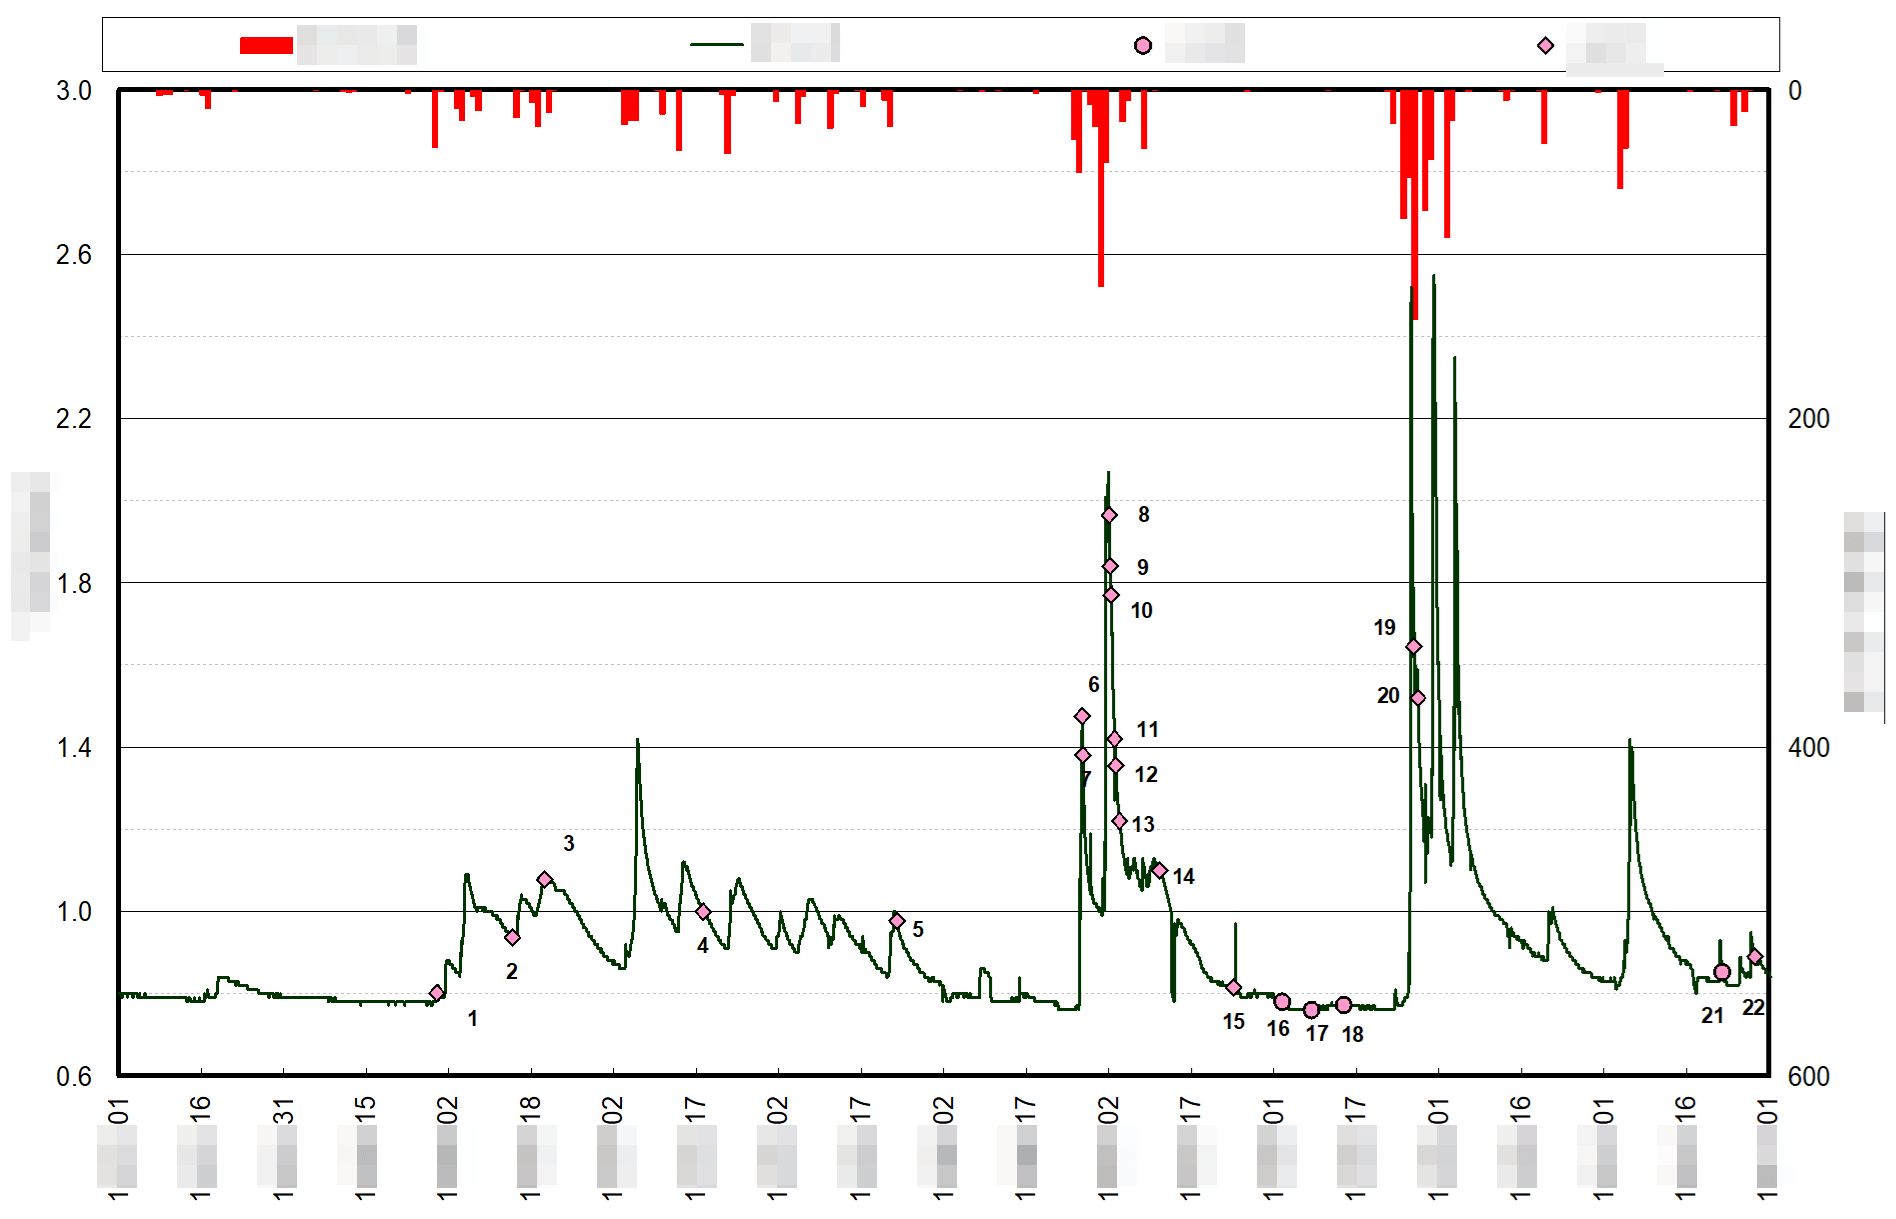Select the diamond marker labeled 20
This screenshot has height=1219, width=1896.
click(1418, 698)
